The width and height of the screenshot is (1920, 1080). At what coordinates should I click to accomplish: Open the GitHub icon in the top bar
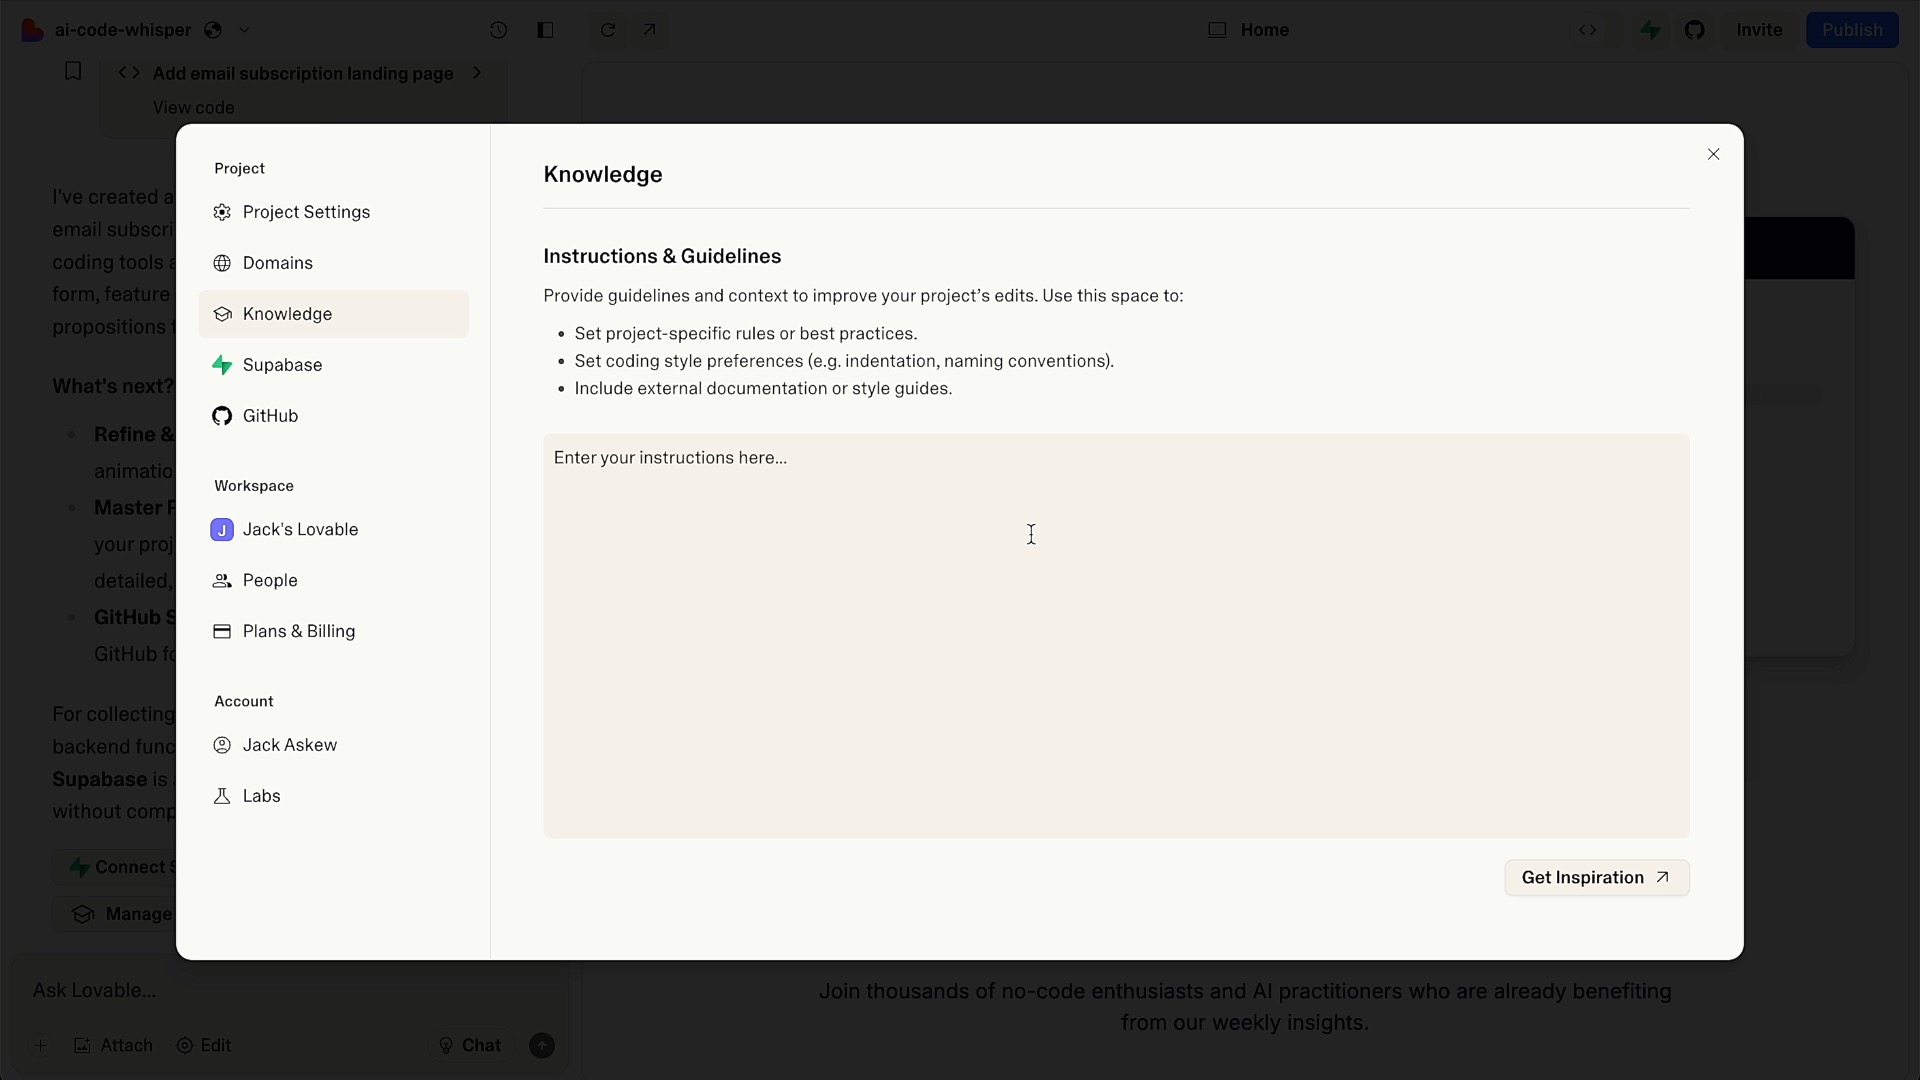click(1696, 30)
